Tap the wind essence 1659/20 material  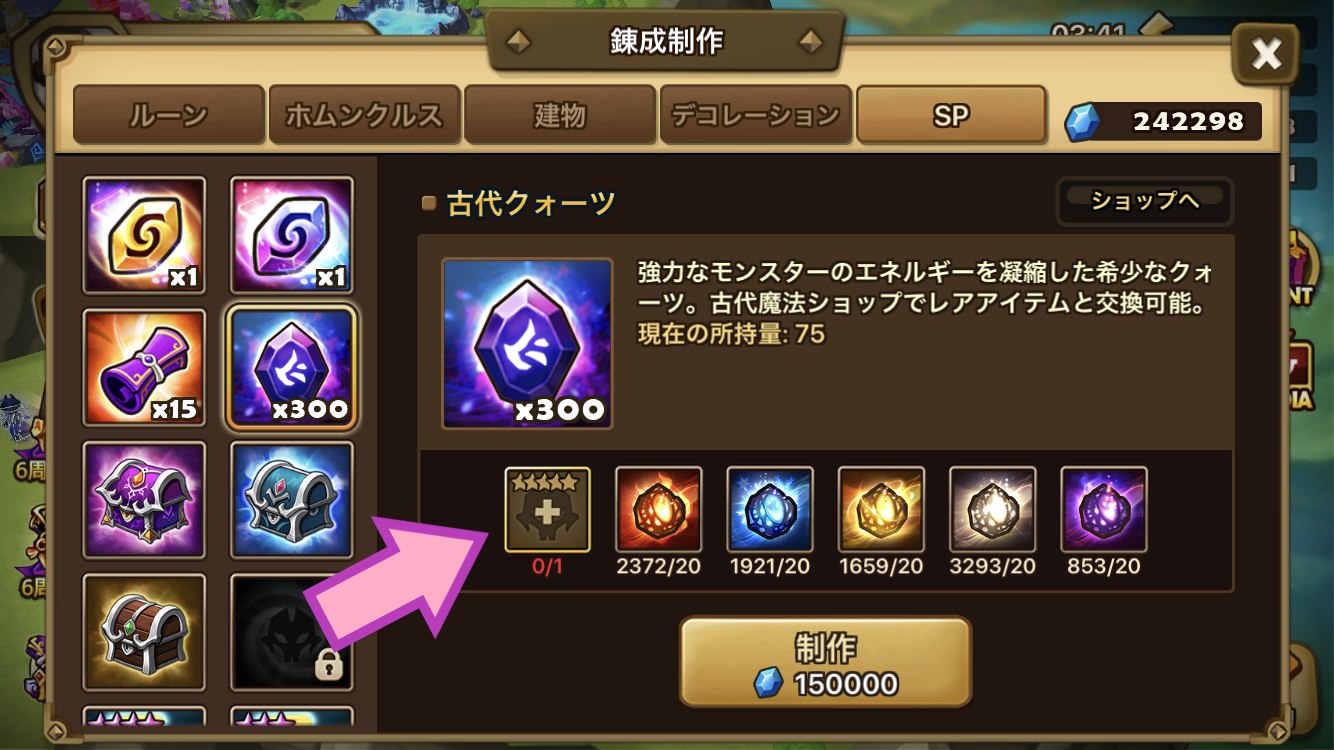pyautogui.click(x=881, y=510)
